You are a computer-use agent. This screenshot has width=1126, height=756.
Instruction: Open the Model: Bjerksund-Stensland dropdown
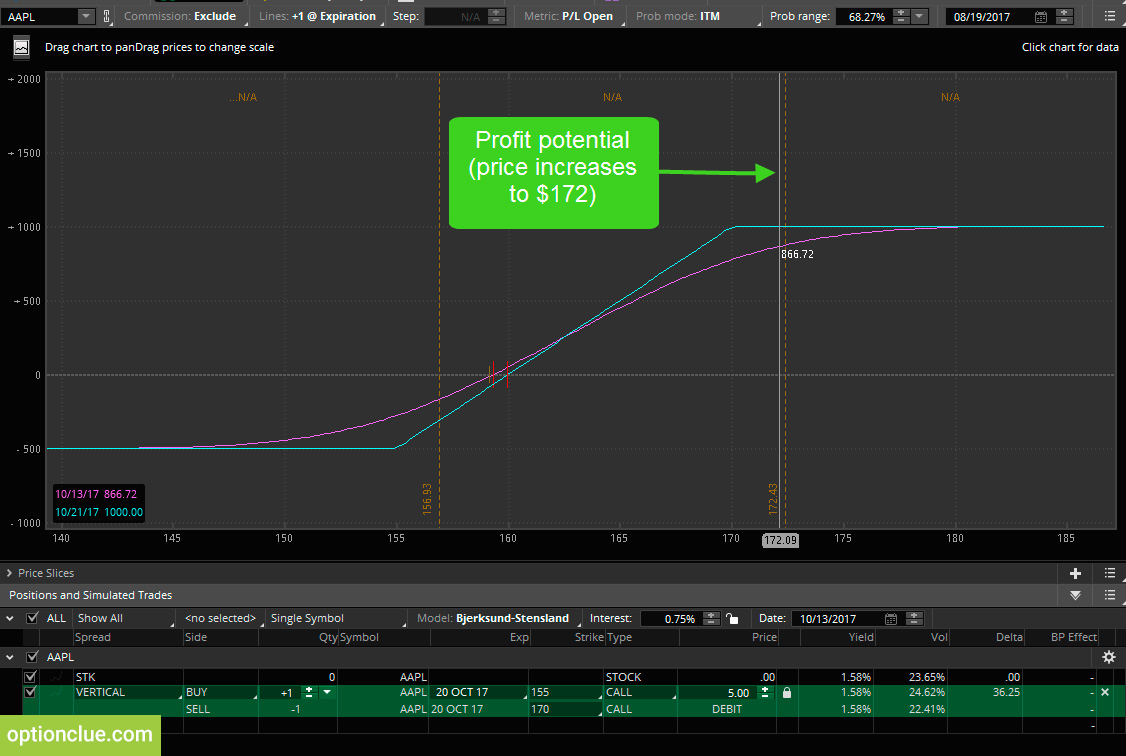pos(498,618)
